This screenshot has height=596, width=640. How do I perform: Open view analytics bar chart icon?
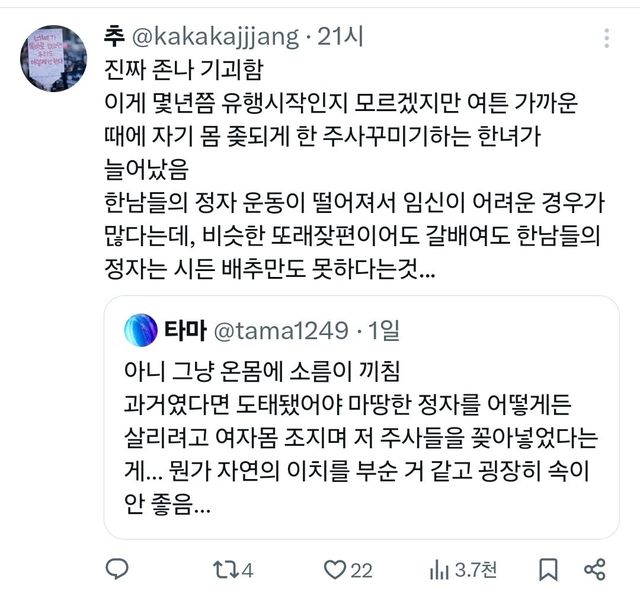(x=438, y=569)
